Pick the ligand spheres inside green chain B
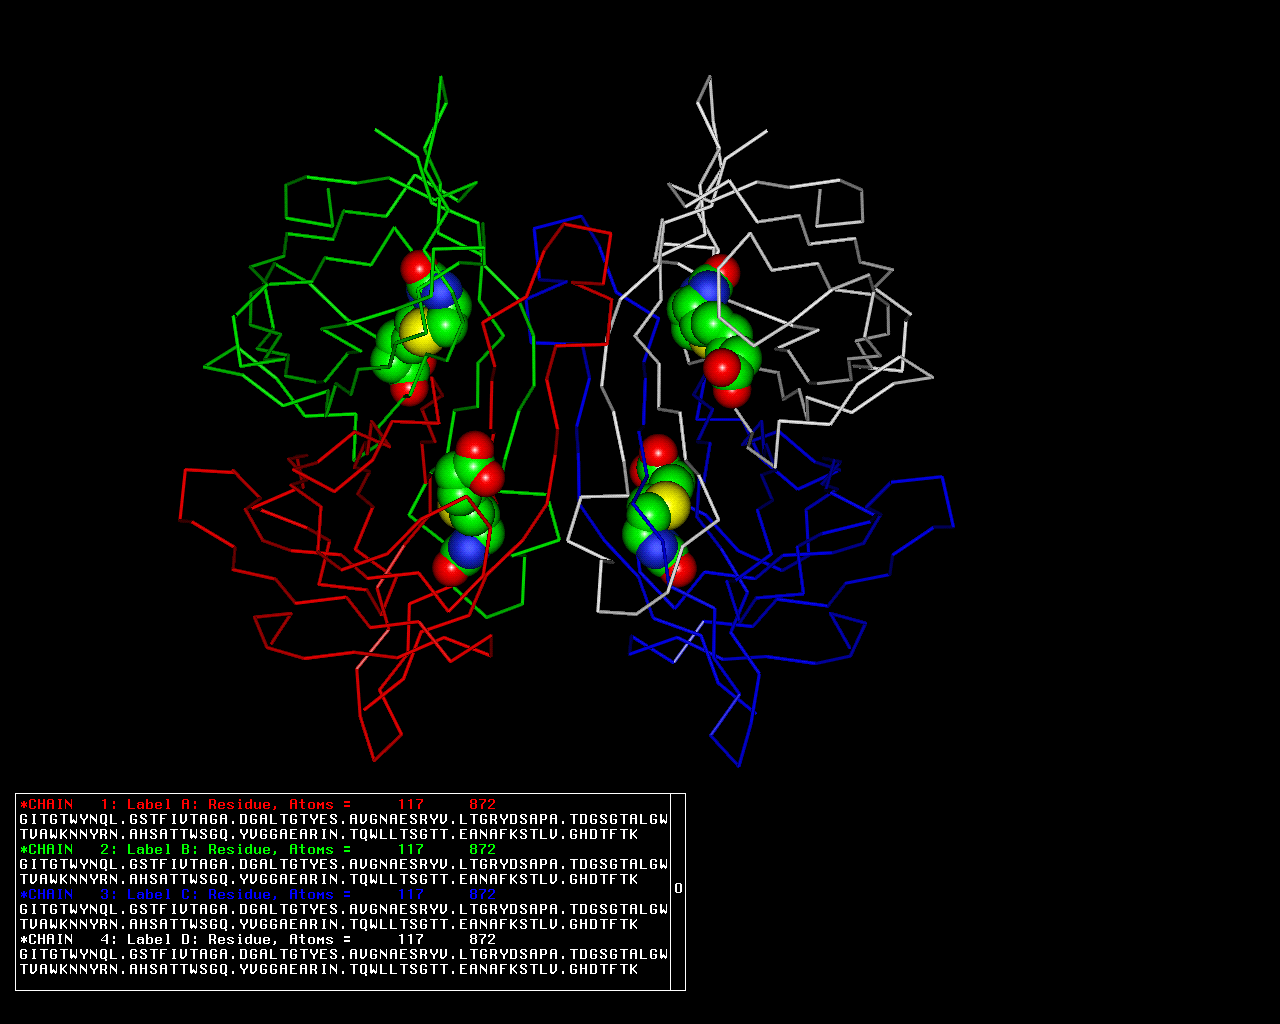Image resolution: width=1280 pixels, height=1024 pixels. tap(422, 330)
